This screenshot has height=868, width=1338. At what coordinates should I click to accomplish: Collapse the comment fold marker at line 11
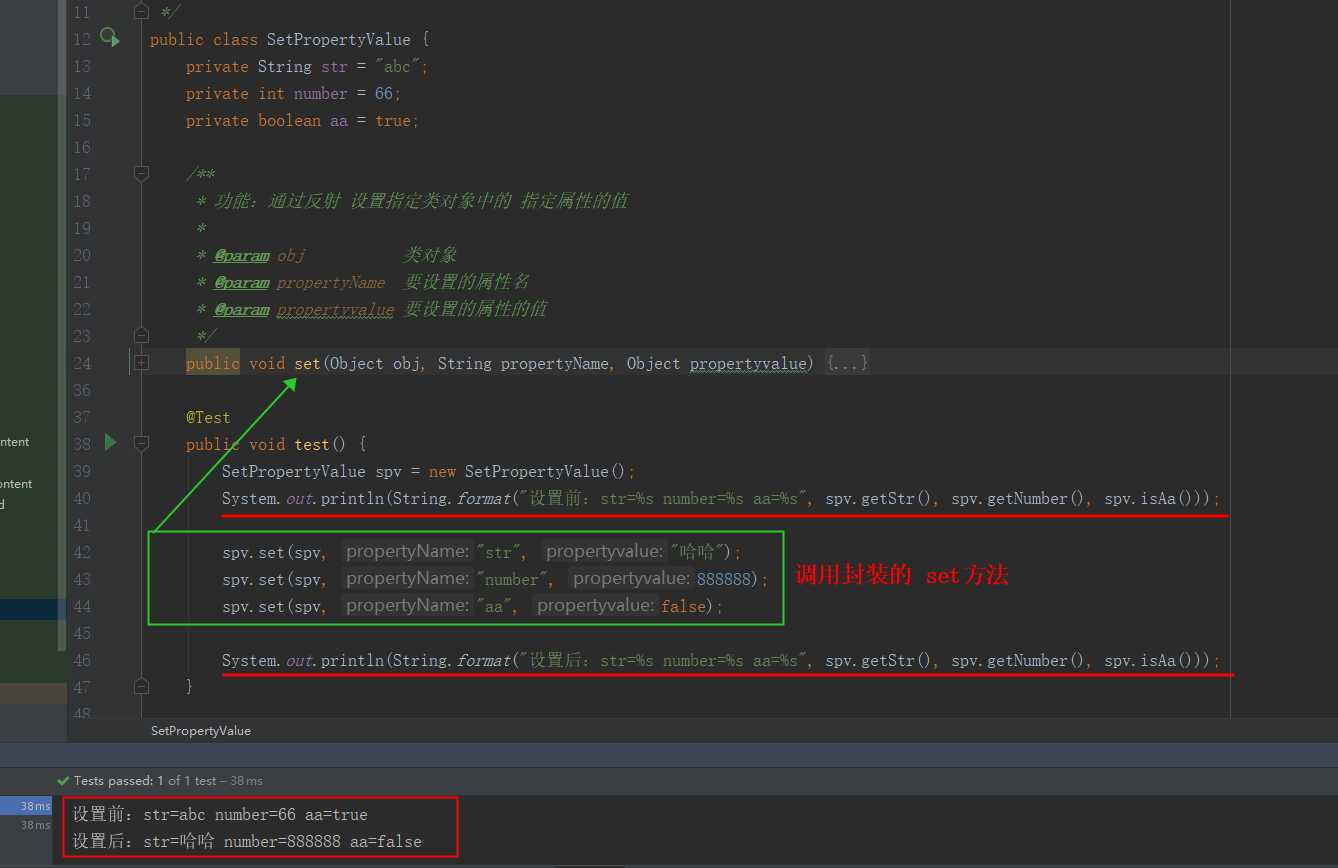[x=141, y=11]
